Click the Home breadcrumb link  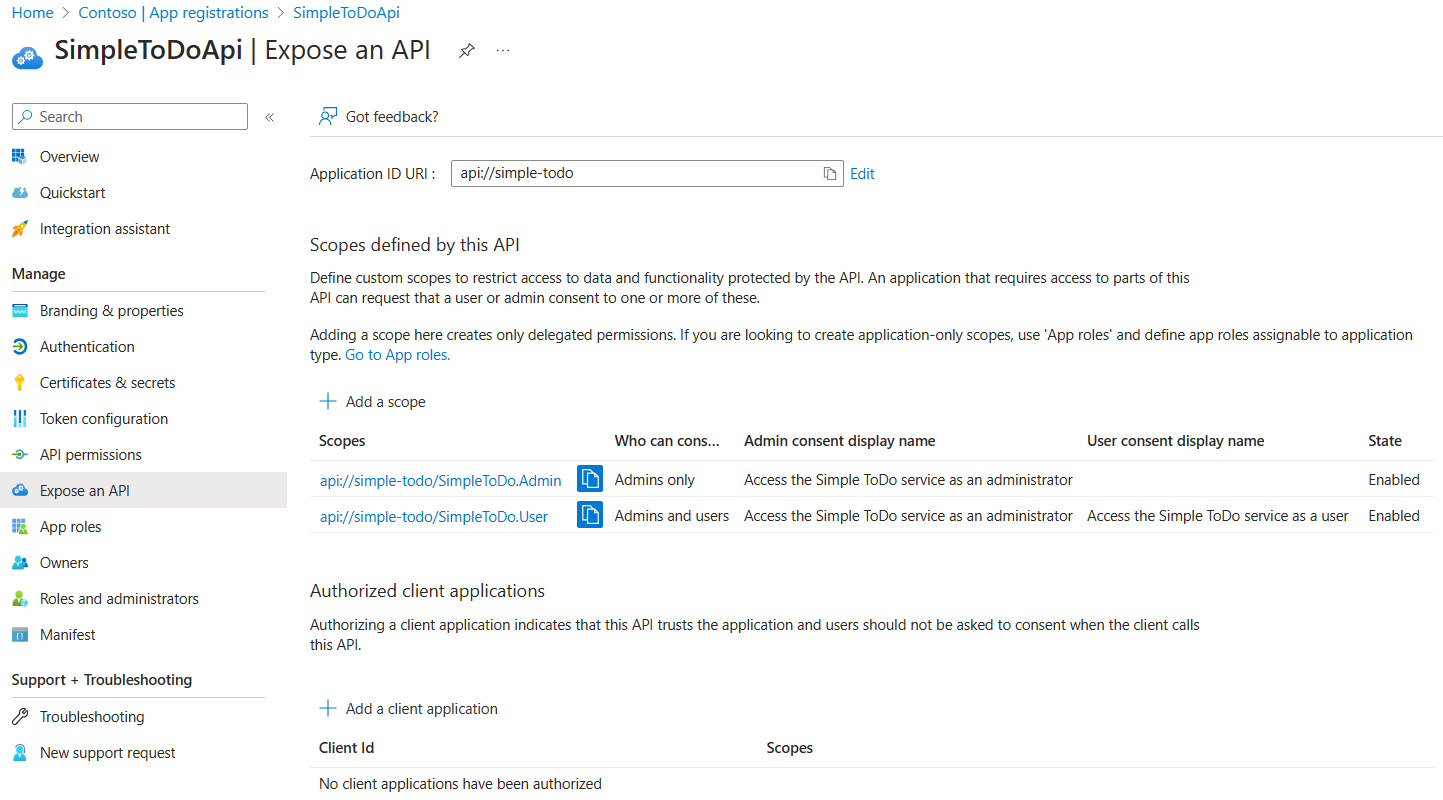point(32,13)
